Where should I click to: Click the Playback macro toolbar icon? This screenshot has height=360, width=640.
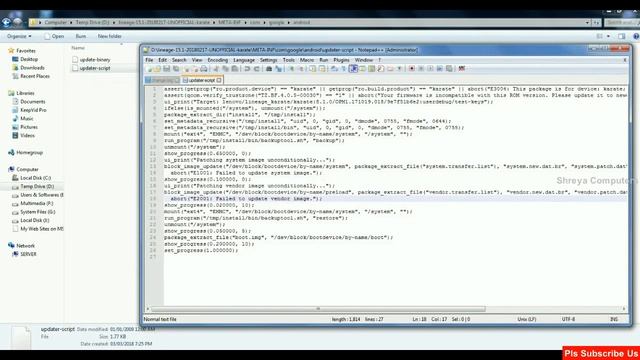430,69
